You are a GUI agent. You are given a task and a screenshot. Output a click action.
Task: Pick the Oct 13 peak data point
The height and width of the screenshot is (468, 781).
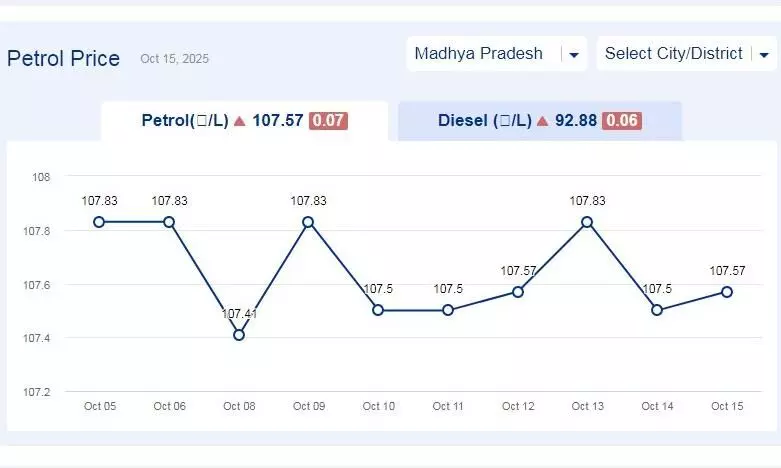click(587, 222)
